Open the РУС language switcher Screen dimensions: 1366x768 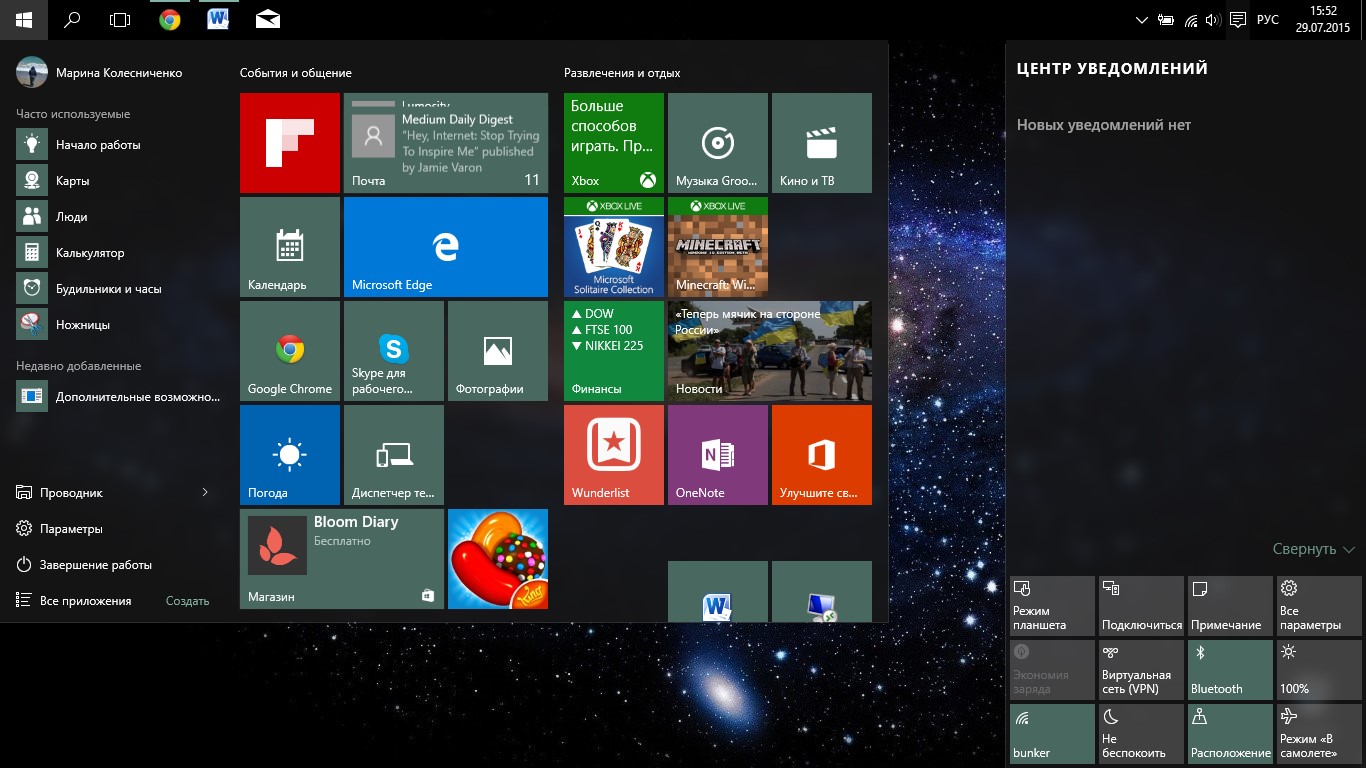click(1268, 19)
